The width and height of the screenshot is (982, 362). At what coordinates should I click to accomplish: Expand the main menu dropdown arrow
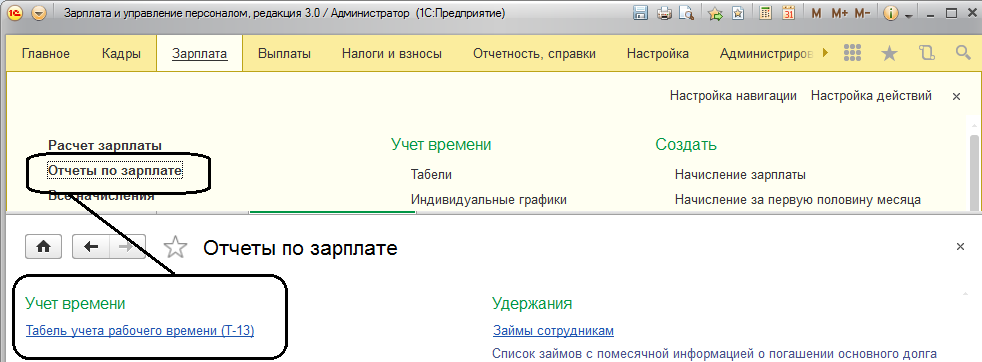(39, 13)
